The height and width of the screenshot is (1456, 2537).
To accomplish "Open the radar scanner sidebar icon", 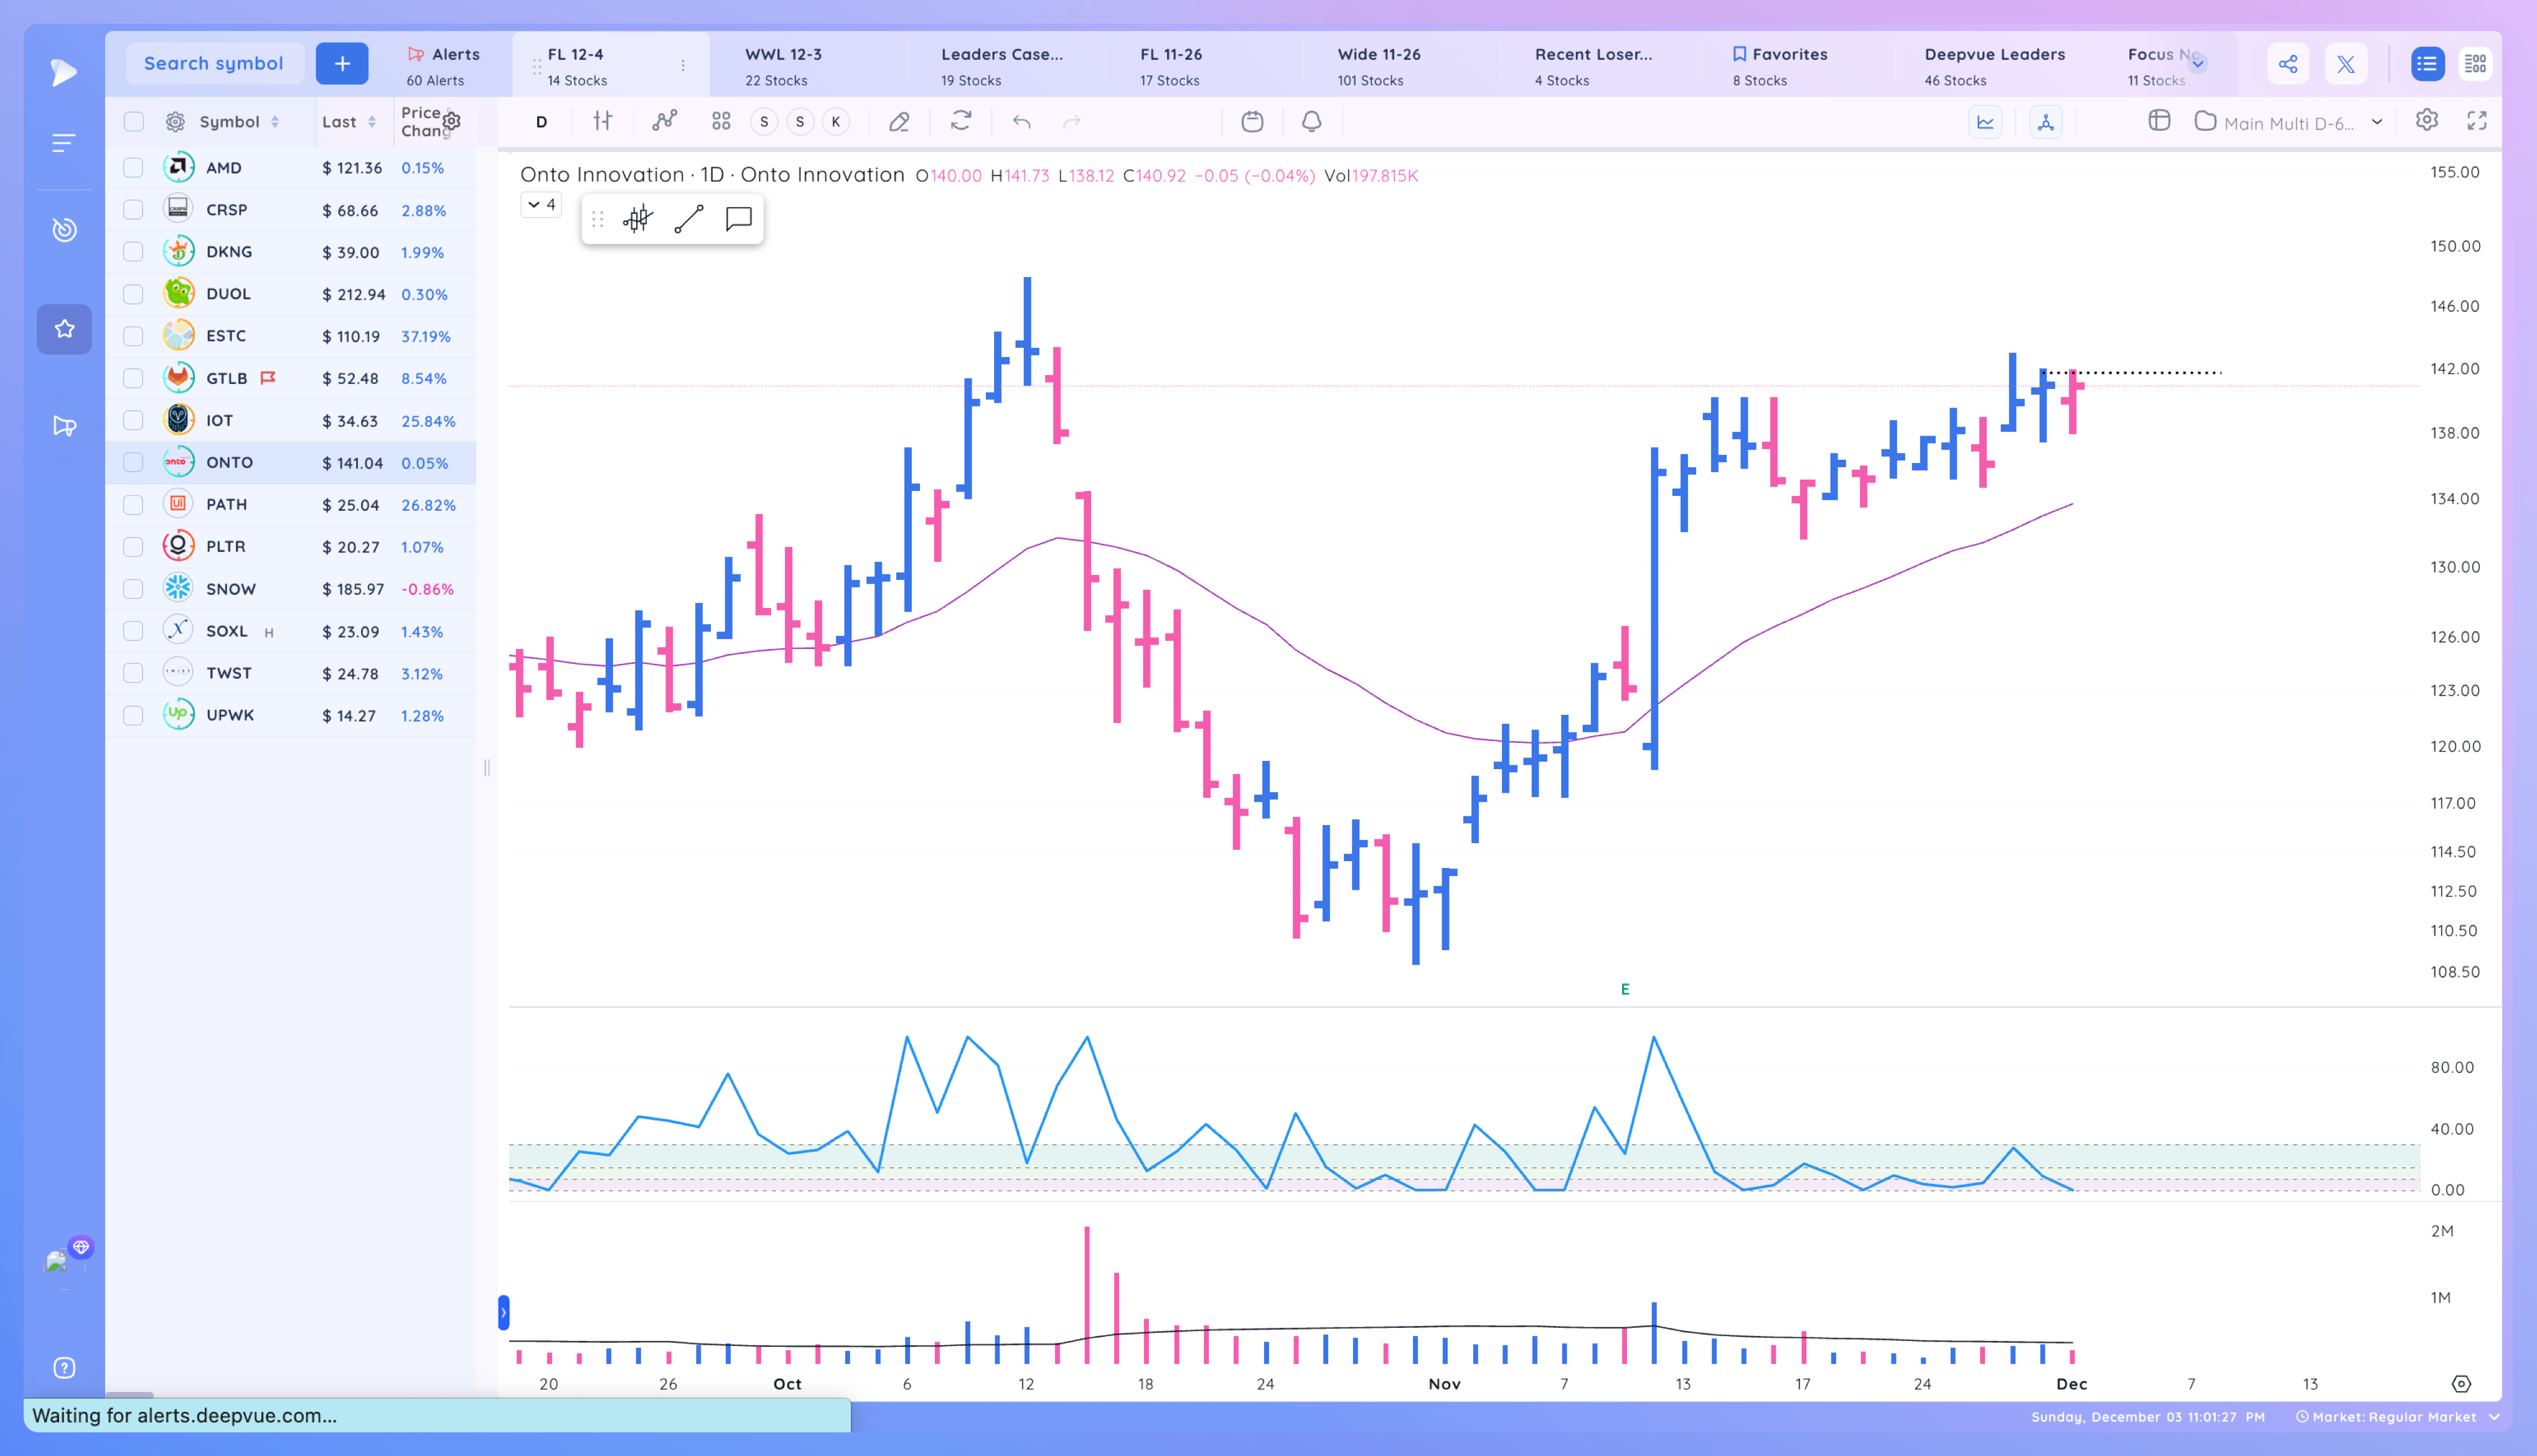I will [64, 230].
